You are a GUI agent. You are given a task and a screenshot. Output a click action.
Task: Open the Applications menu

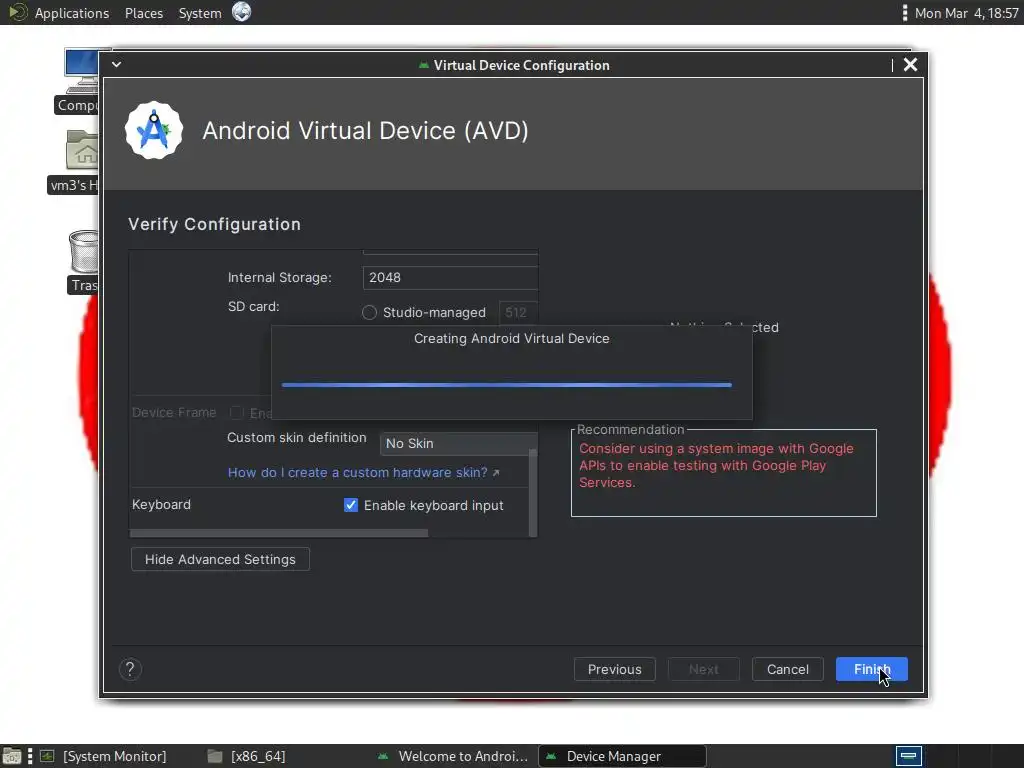tap(72, 13)
